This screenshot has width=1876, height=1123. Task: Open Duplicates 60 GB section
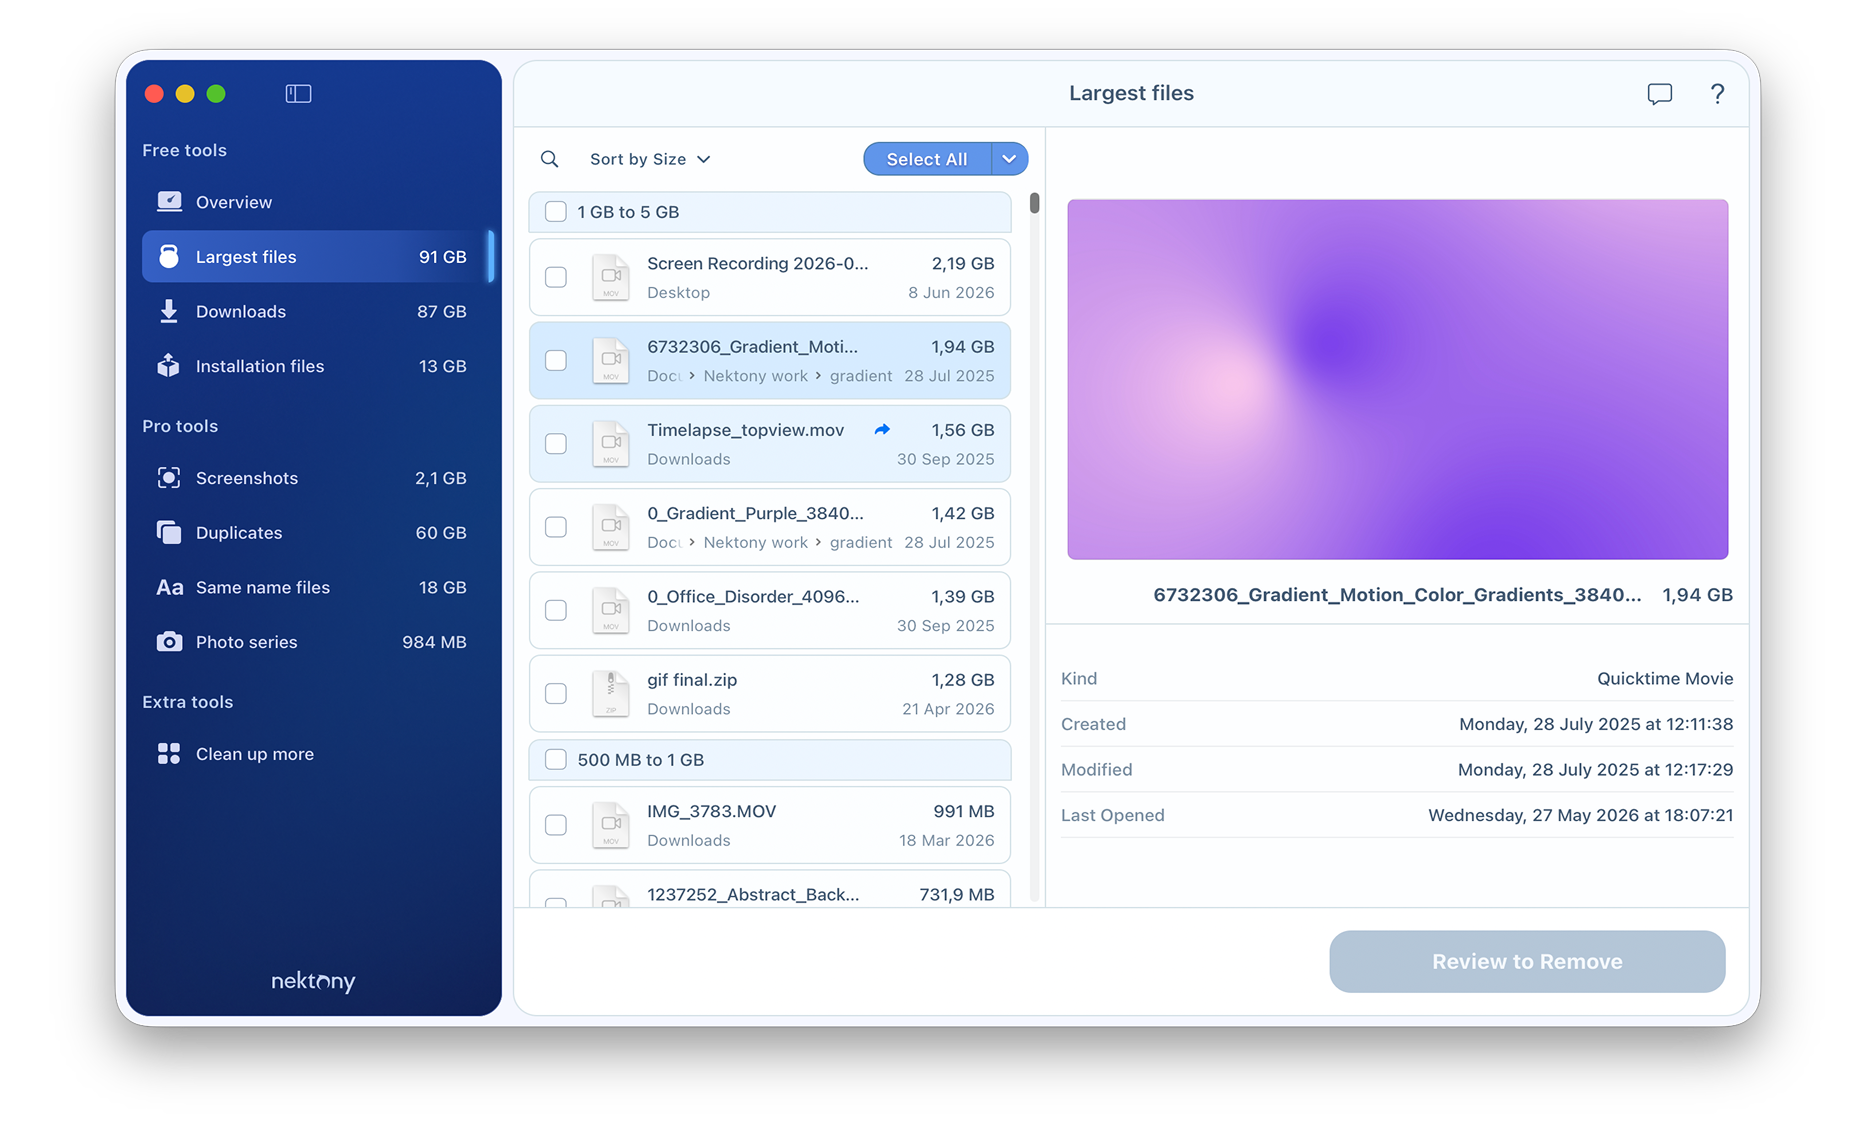314,532
